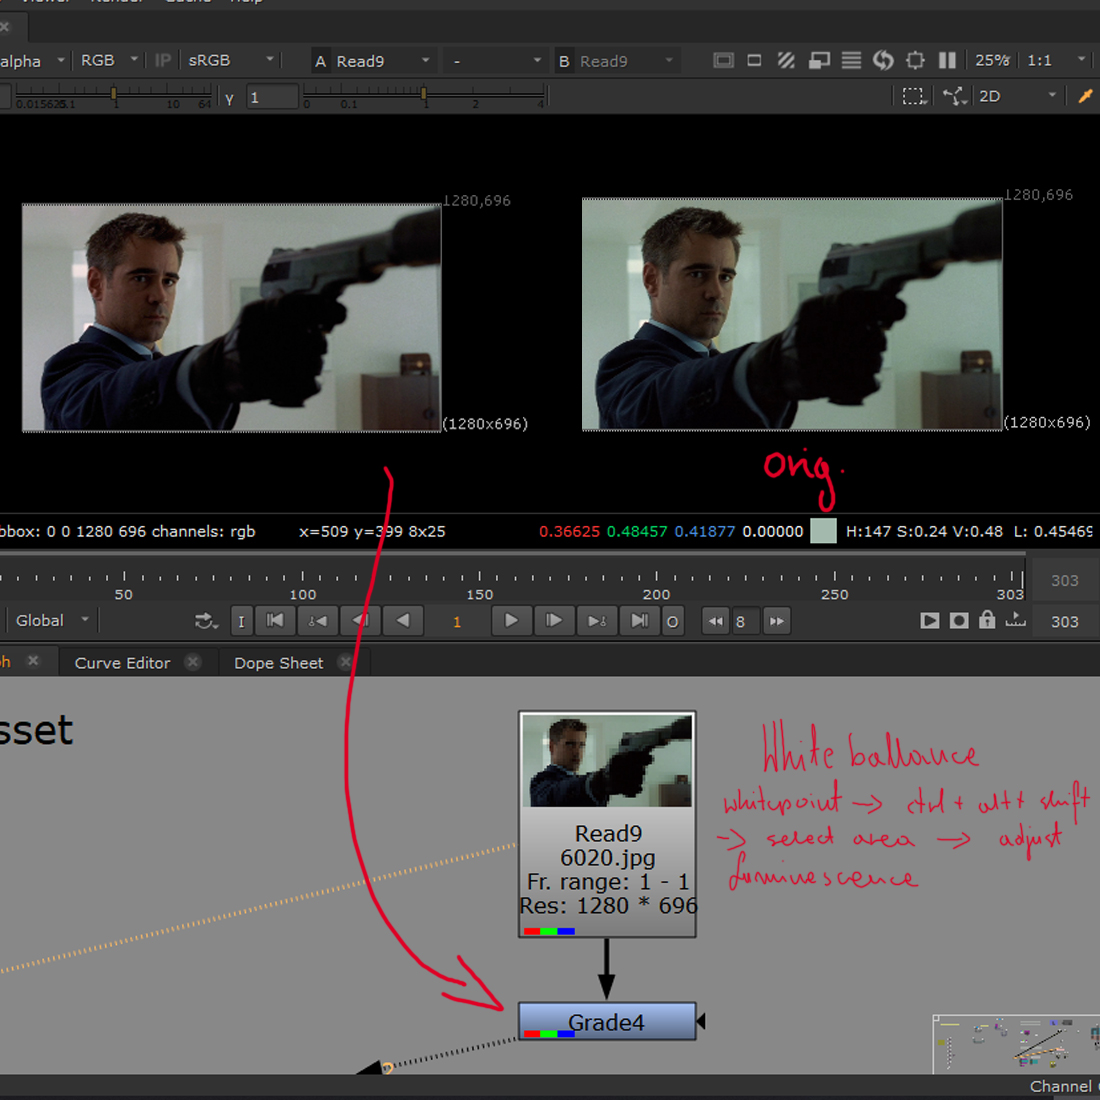Open the Global frame range dropdown
The width and height of the screenshot is (1100, 1100).
tap(53, 621)
